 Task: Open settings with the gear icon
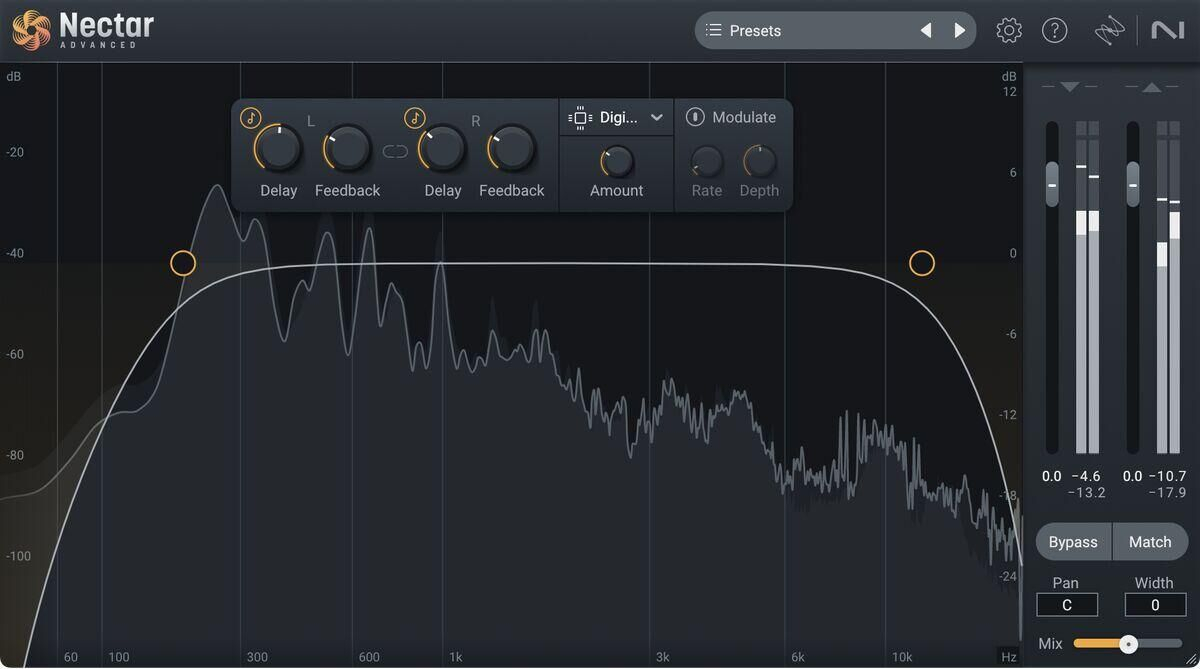(x=1009, y=31)
